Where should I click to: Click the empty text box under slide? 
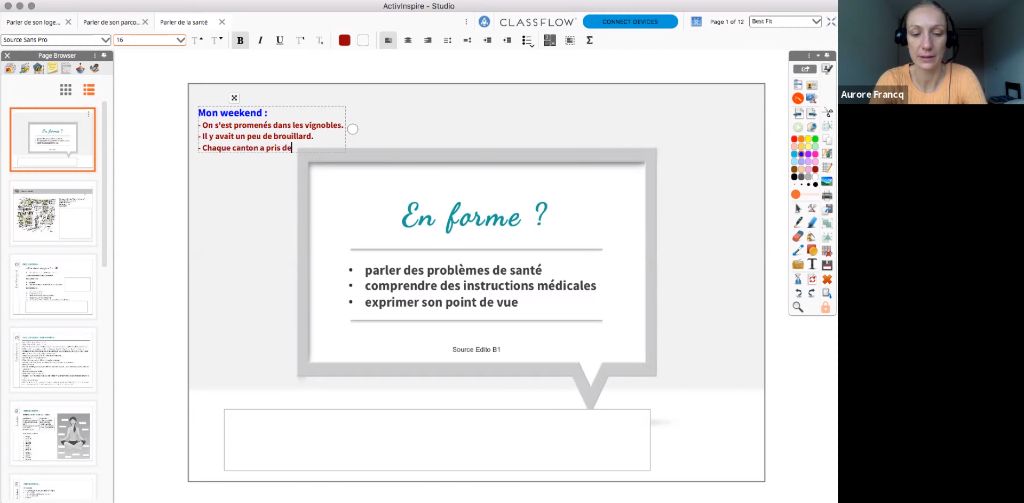click(437, 440)
